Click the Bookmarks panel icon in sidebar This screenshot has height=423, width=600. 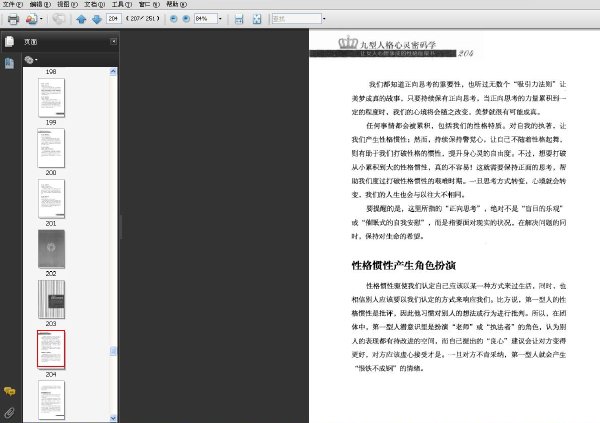(10, 63)
